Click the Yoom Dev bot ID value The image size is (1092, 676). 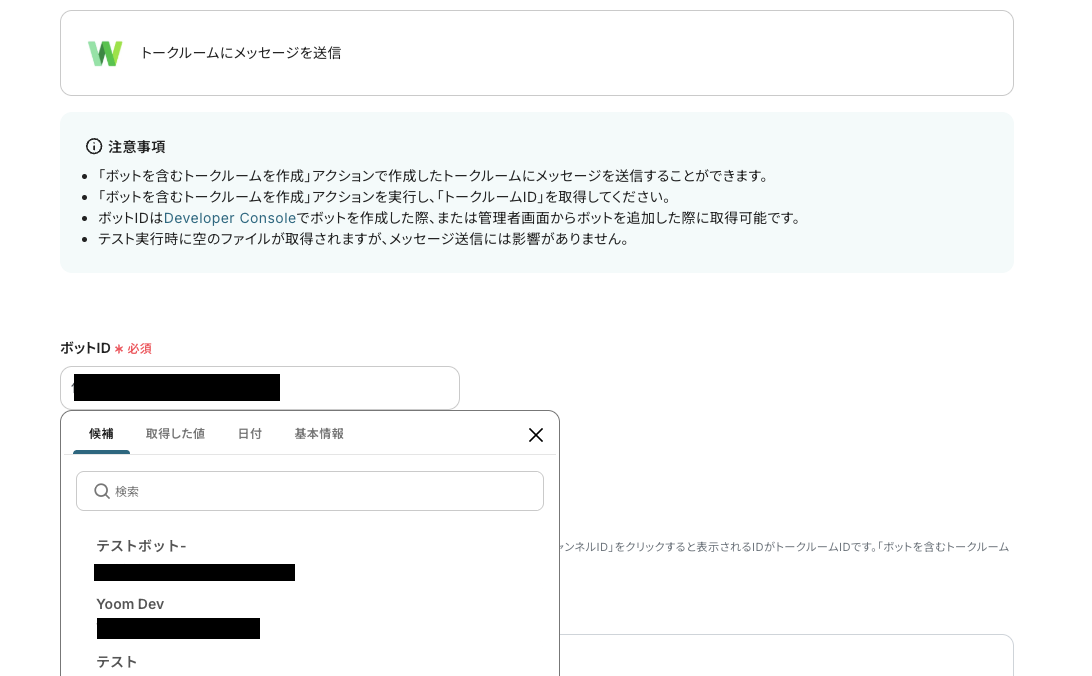(x=178, y=629)
